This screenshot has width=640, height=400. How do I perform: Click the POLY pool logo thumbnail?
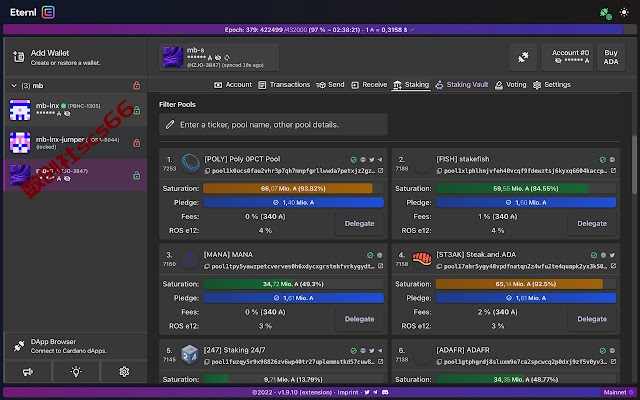click(190, 163)
